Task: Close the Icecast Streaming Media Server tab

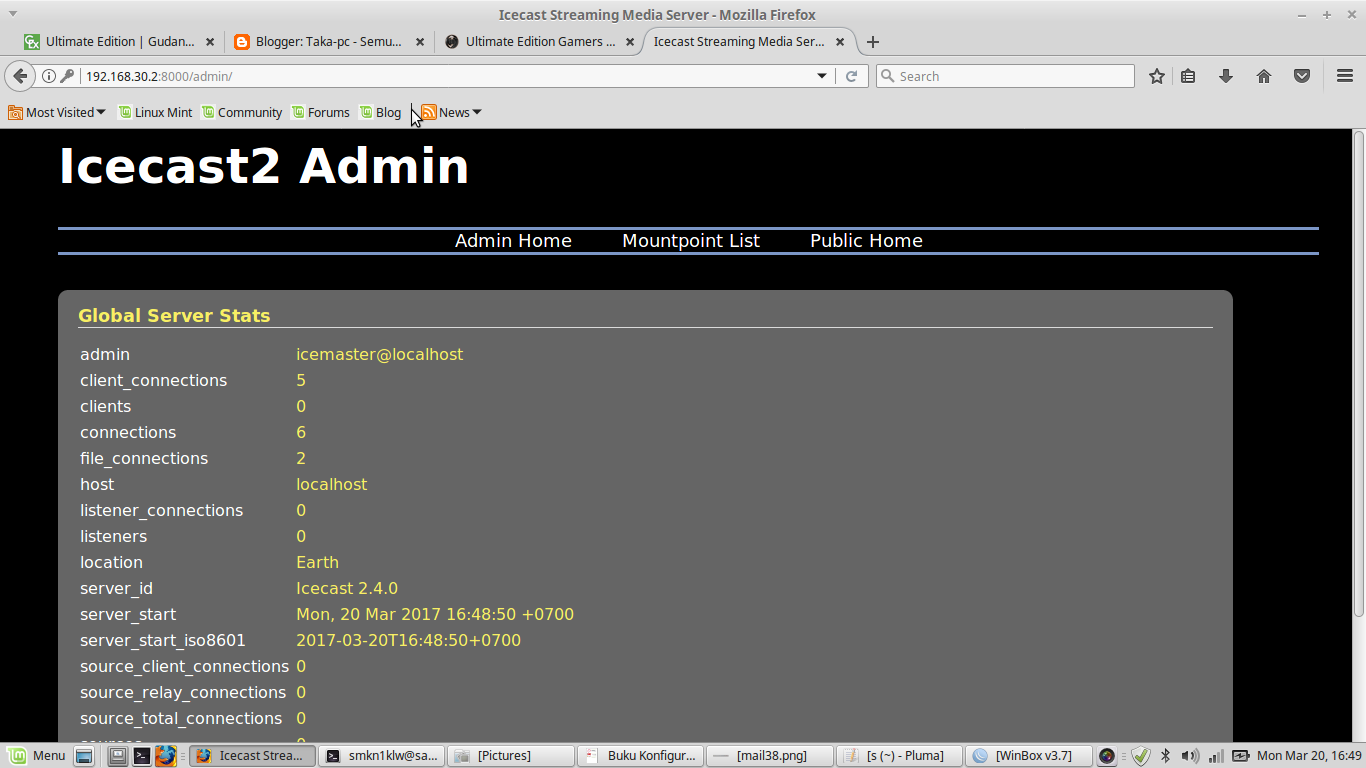Action: coord(840,42)
